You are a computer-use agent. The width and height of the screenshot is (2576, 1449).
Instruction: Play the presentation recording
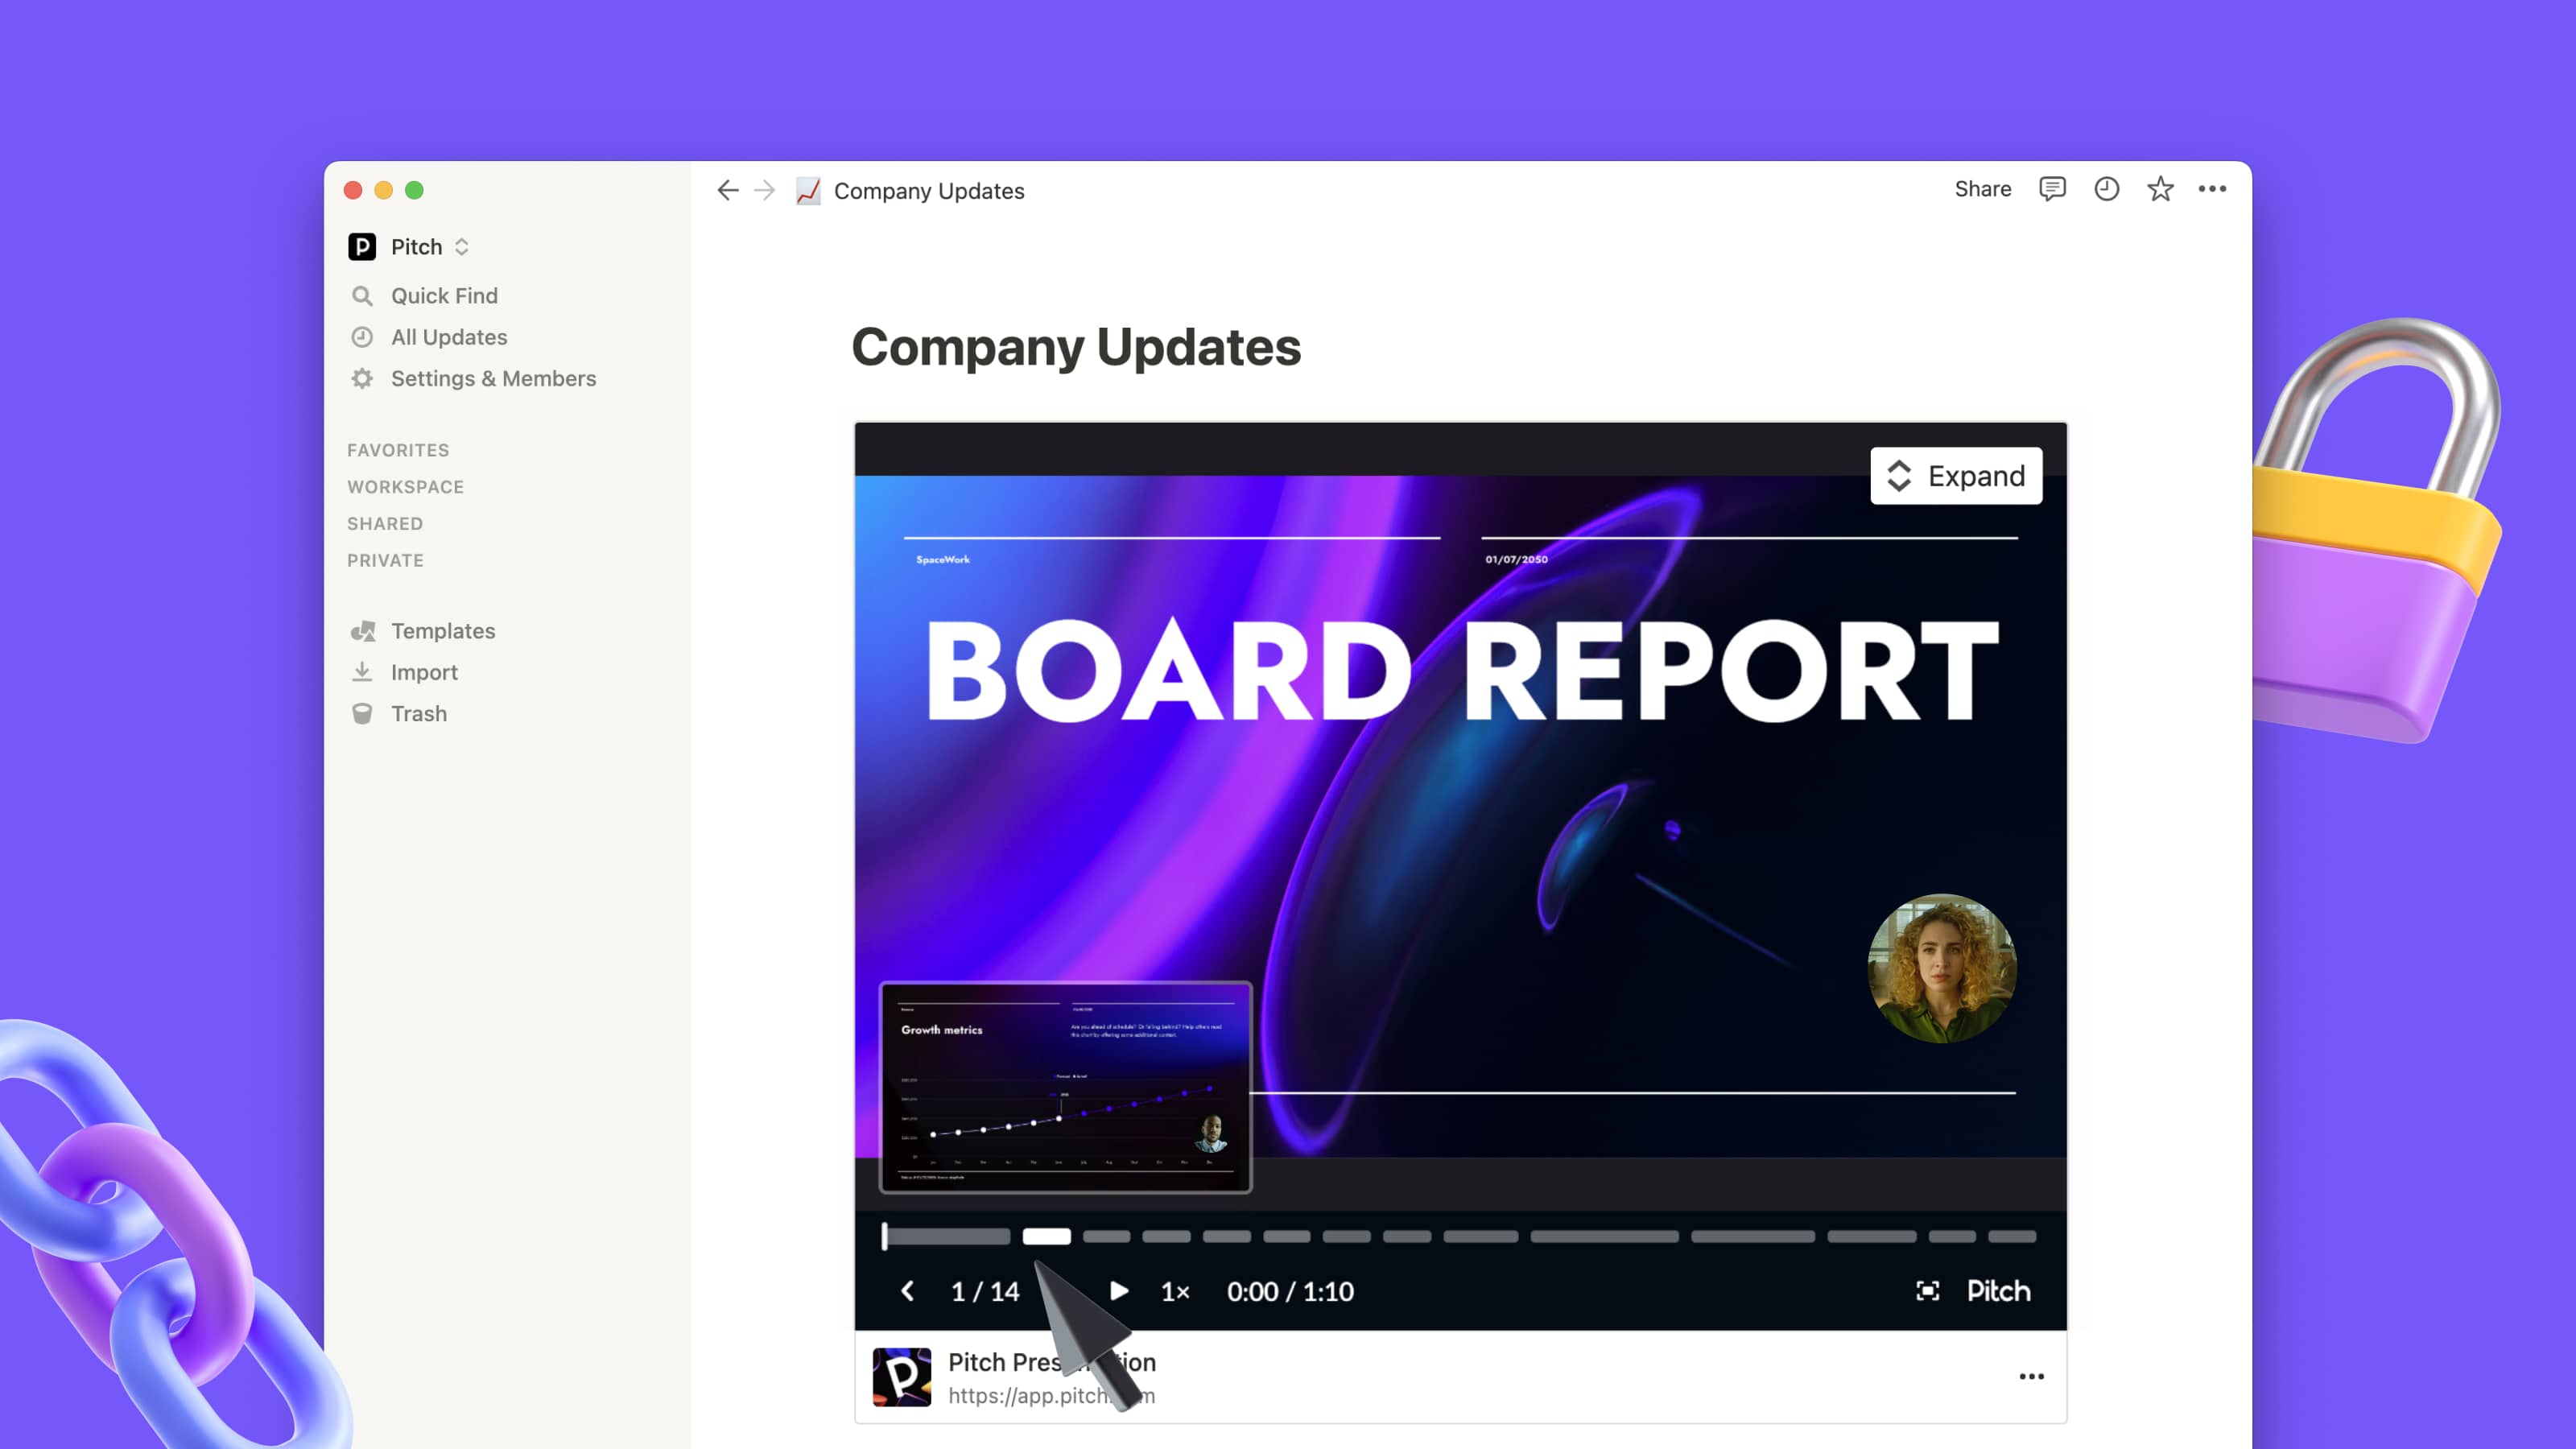point(1119,1291)
